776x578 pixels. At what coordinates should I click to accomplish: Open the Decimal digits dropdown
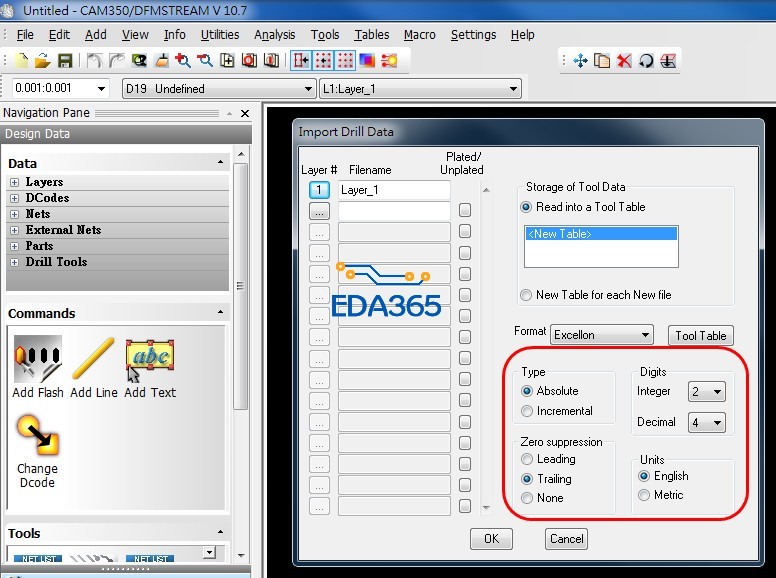coord(707,423)
